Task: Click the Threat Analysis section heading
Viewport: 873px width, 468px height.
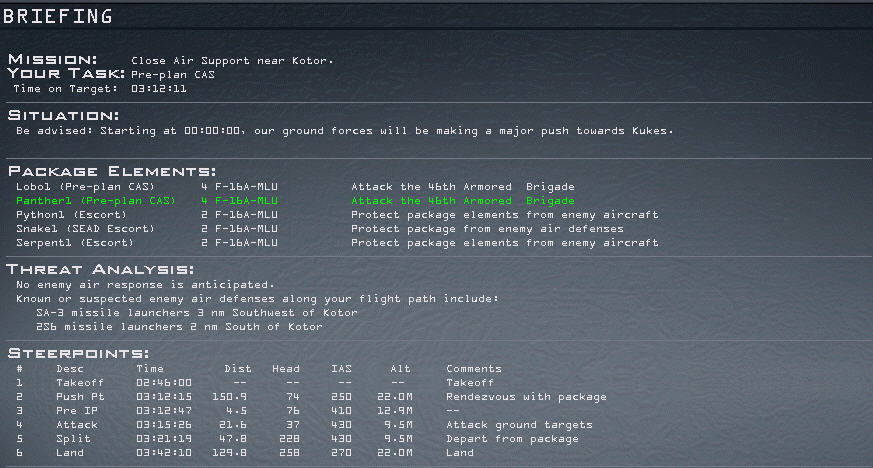Action: (x=99, y=269)
